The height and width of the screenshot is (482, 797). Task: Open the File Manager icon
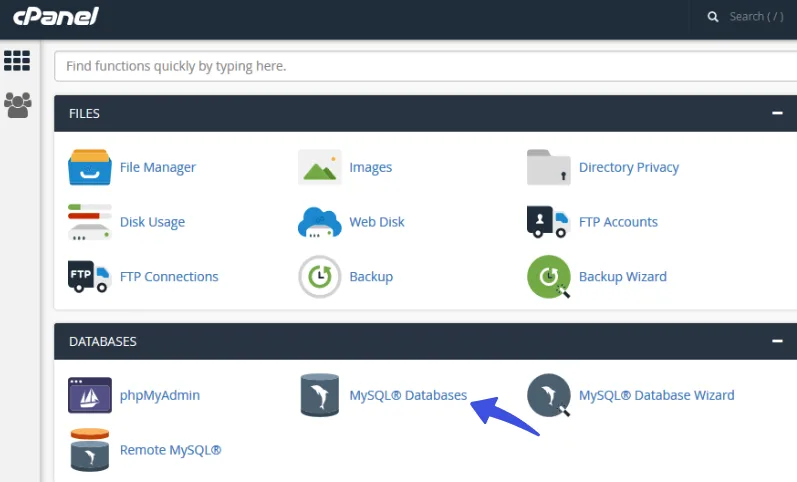pyautogui.click(x=89, y=167)
